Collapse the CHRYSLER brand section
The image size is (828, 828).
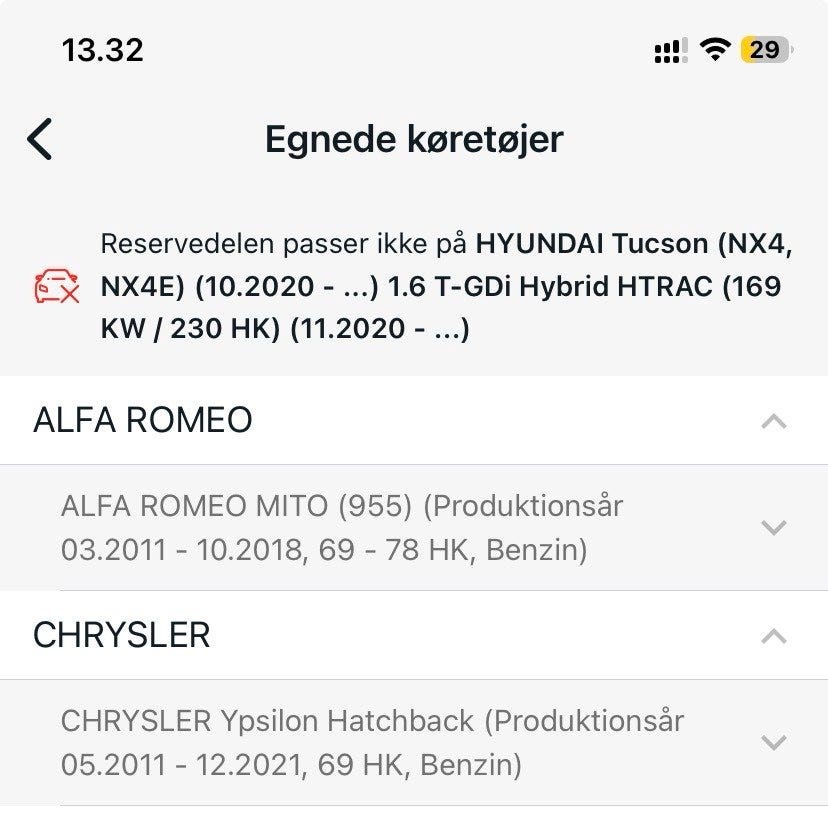pos(773,636)
